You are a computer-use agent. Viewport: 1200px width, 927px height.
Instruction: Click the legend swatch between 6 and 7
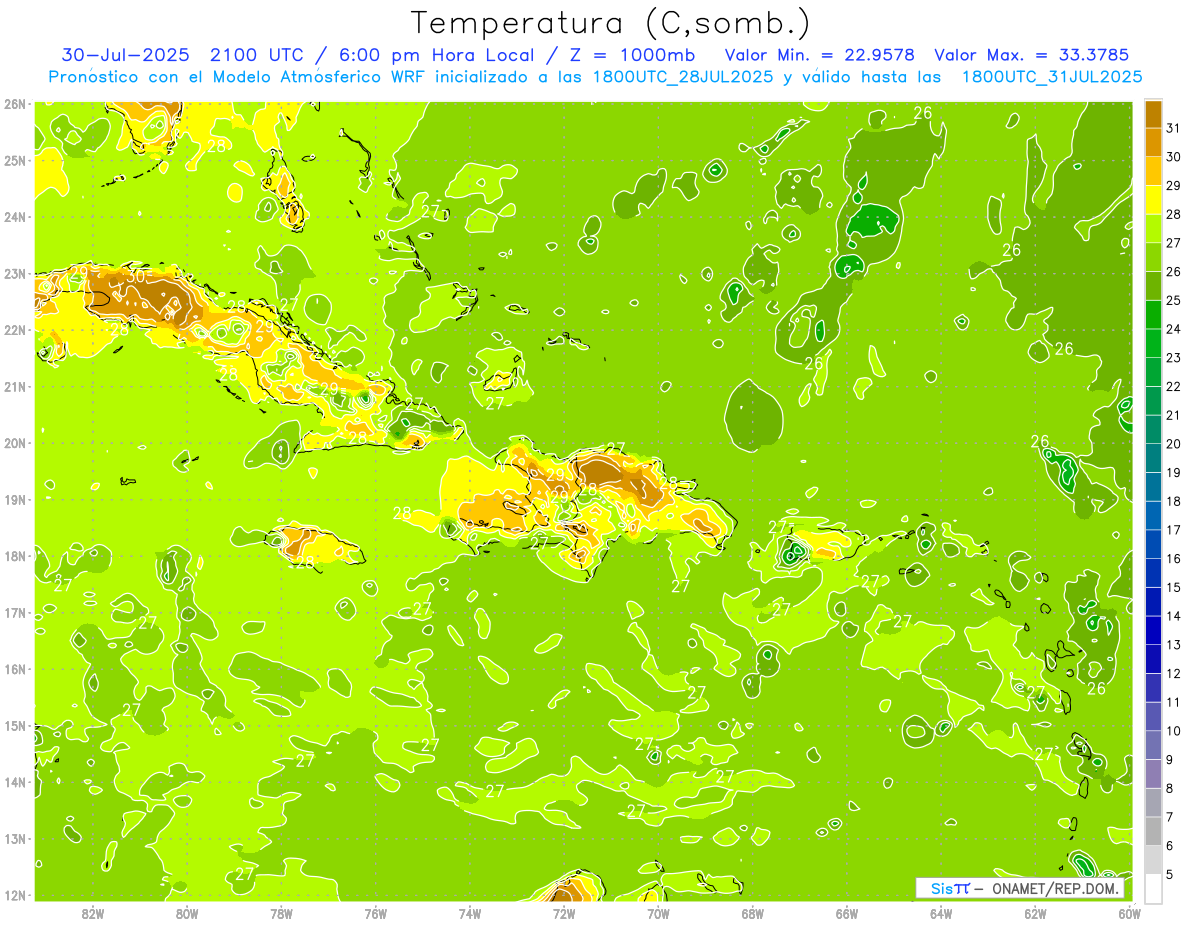1153,832
